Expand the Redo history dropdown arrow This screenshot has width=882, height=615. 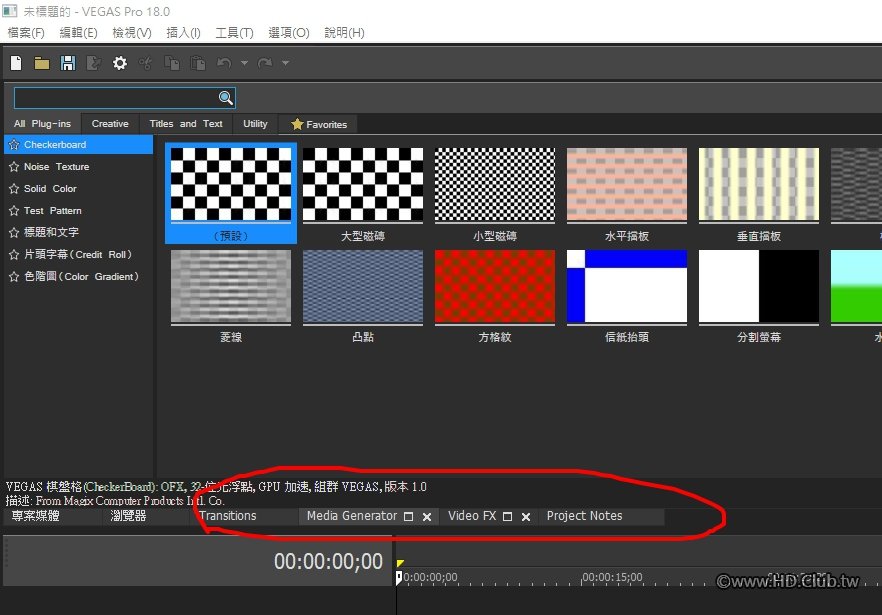pos(285,63)
